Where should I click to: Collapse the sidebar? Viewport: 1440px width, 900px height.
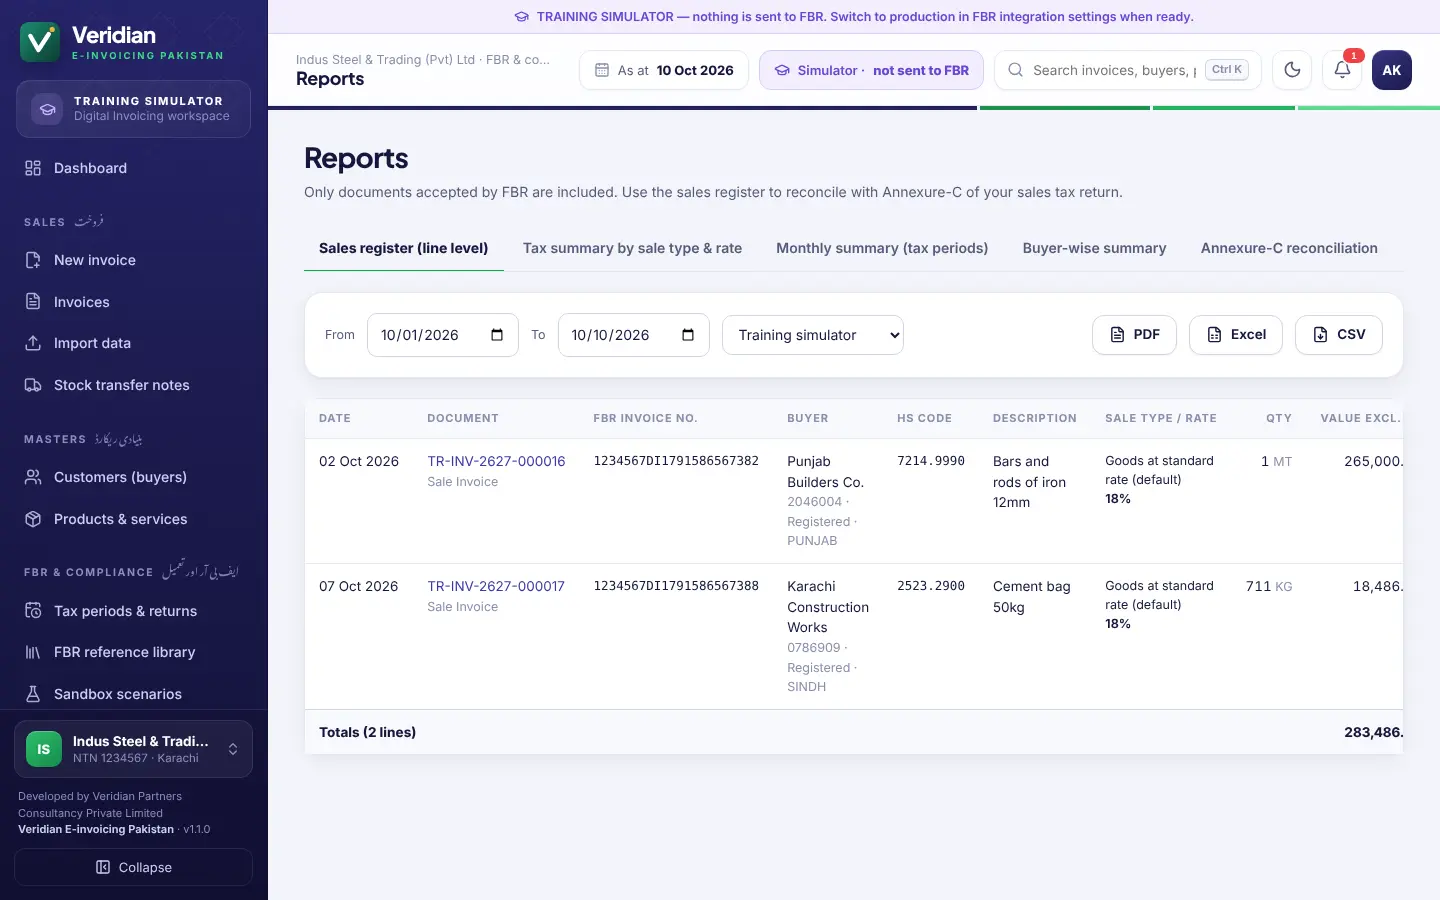click(133, 867)
